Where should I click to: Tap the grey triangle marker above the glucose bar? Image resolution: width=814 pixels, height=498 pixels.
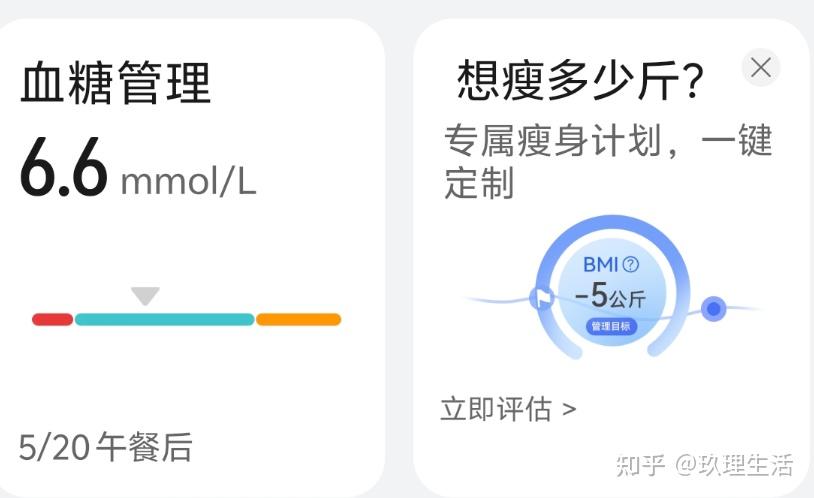pos(145,295)
